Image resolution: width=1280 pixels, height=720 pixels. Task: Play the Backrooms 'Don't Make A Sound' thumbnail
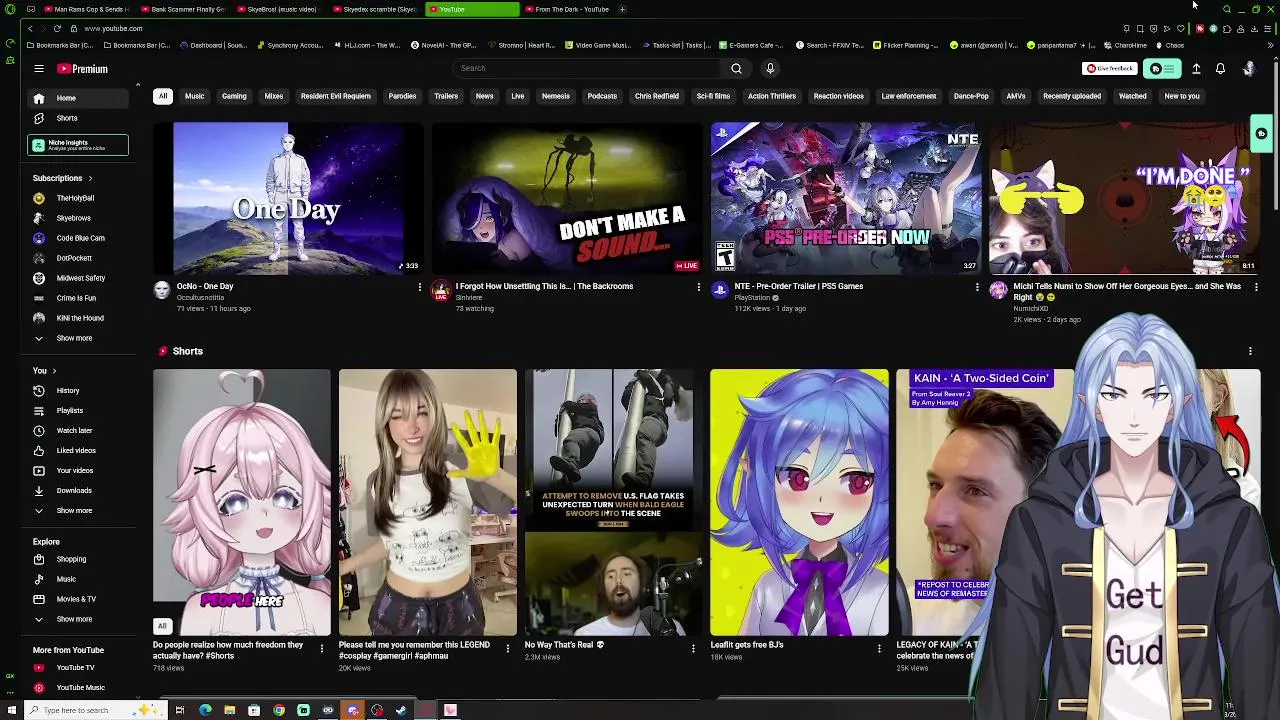pos(567,198)
